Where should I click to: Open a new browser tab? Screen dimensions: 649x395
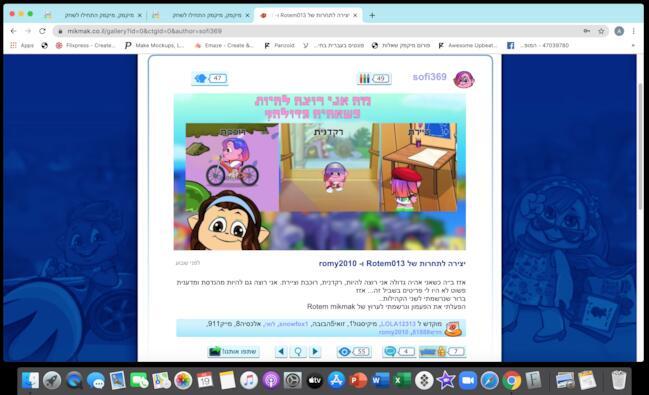pyautogui.click(x=372, y=15)
